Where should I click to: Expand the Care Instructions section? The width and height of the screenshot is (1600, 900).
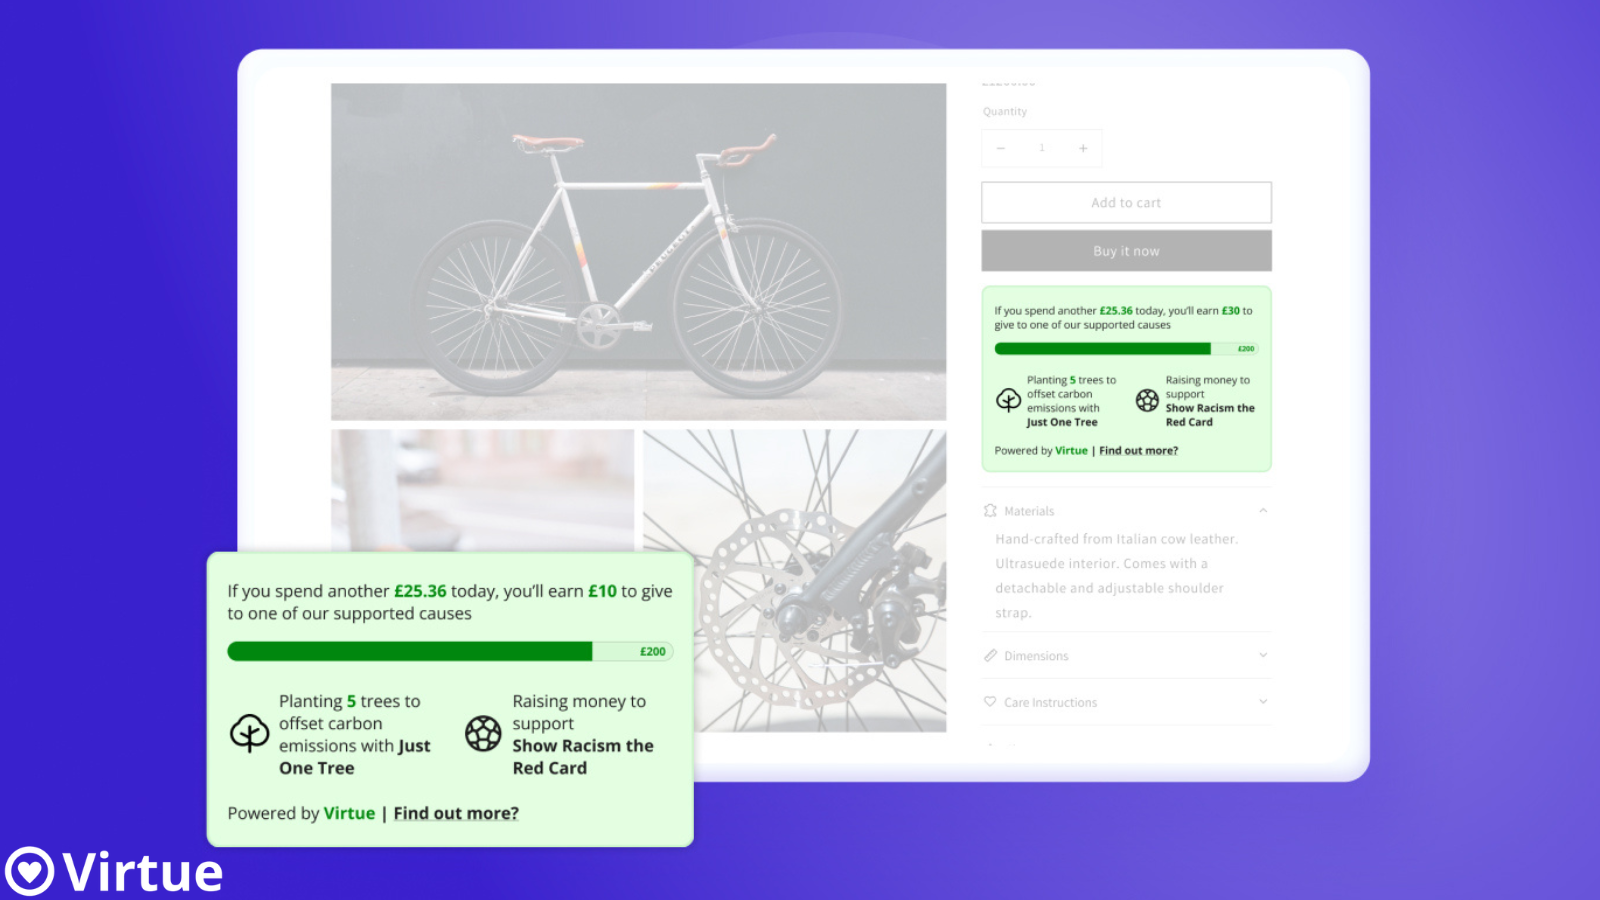pyautogui.click(x=1127, y=702)
